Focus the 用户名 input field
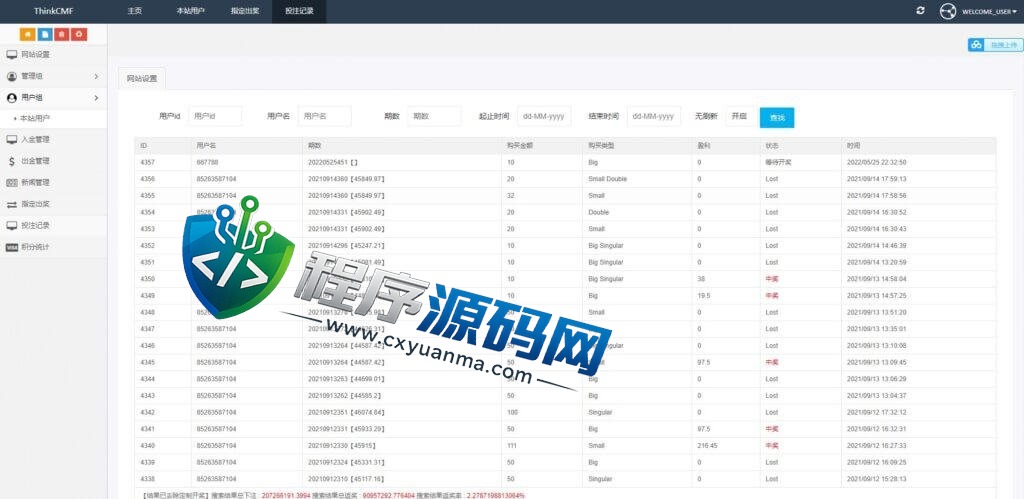This screenshot has height=499, width=1024. pos(325,116)
